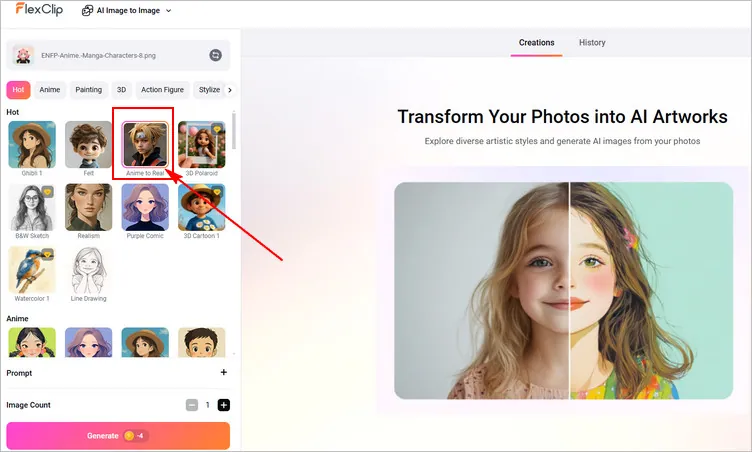Click the image count value 1
Image resolution: width=752 pixels, height=452 pixels.
tap(208, 405)
